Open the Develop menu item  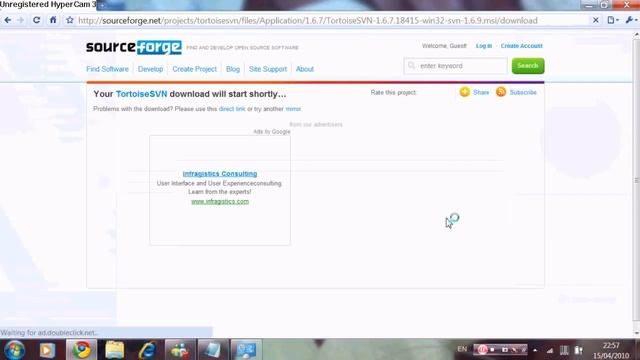click(150, 69)
